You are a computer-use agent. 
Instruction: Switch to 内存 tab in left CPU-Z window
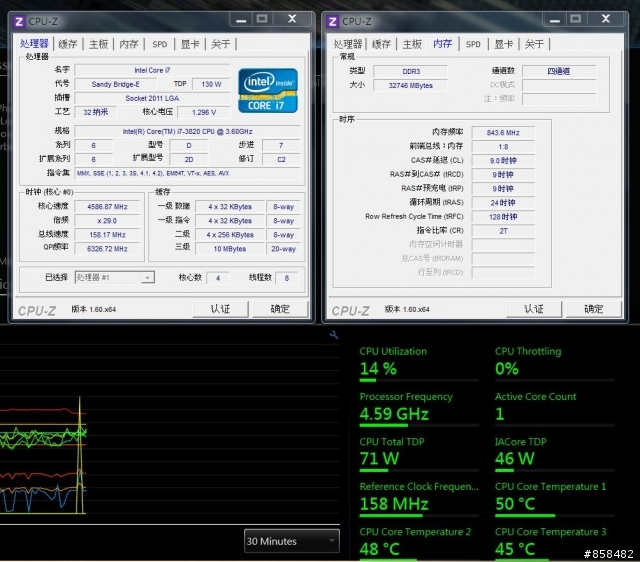pos(129,44)
